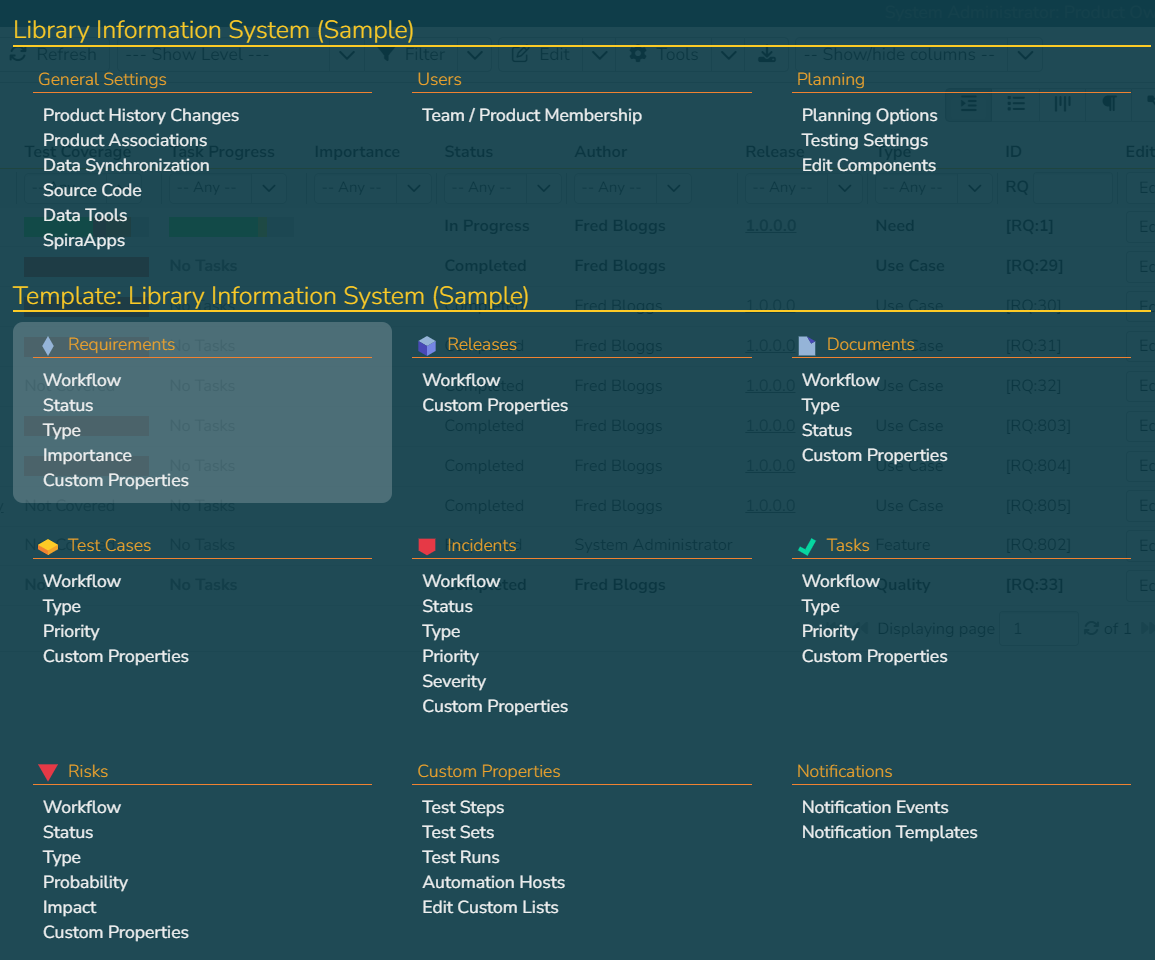Open Risks Custom Properties
The width and height of the screenshot is (1155, 960).
[116, 933]
